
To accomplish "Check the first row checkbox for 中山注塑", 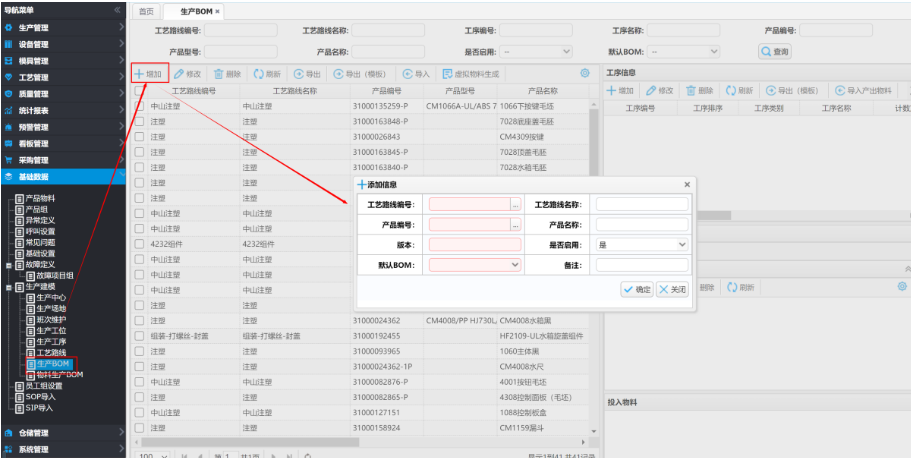I will click(x=139, y=105).
